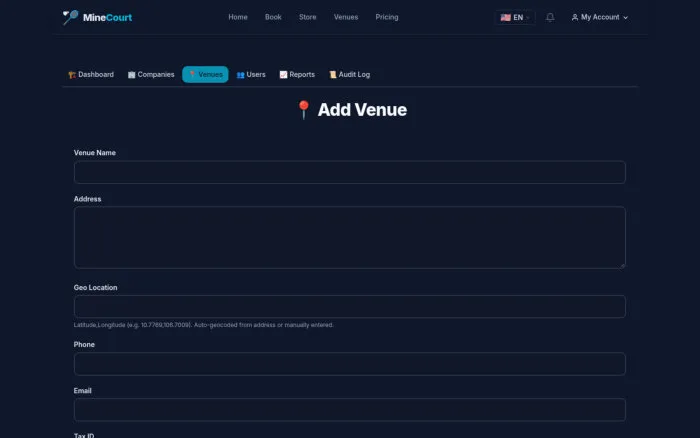Focus the Geo Location input field
This screenshot has width=700, height=438.
350,307
